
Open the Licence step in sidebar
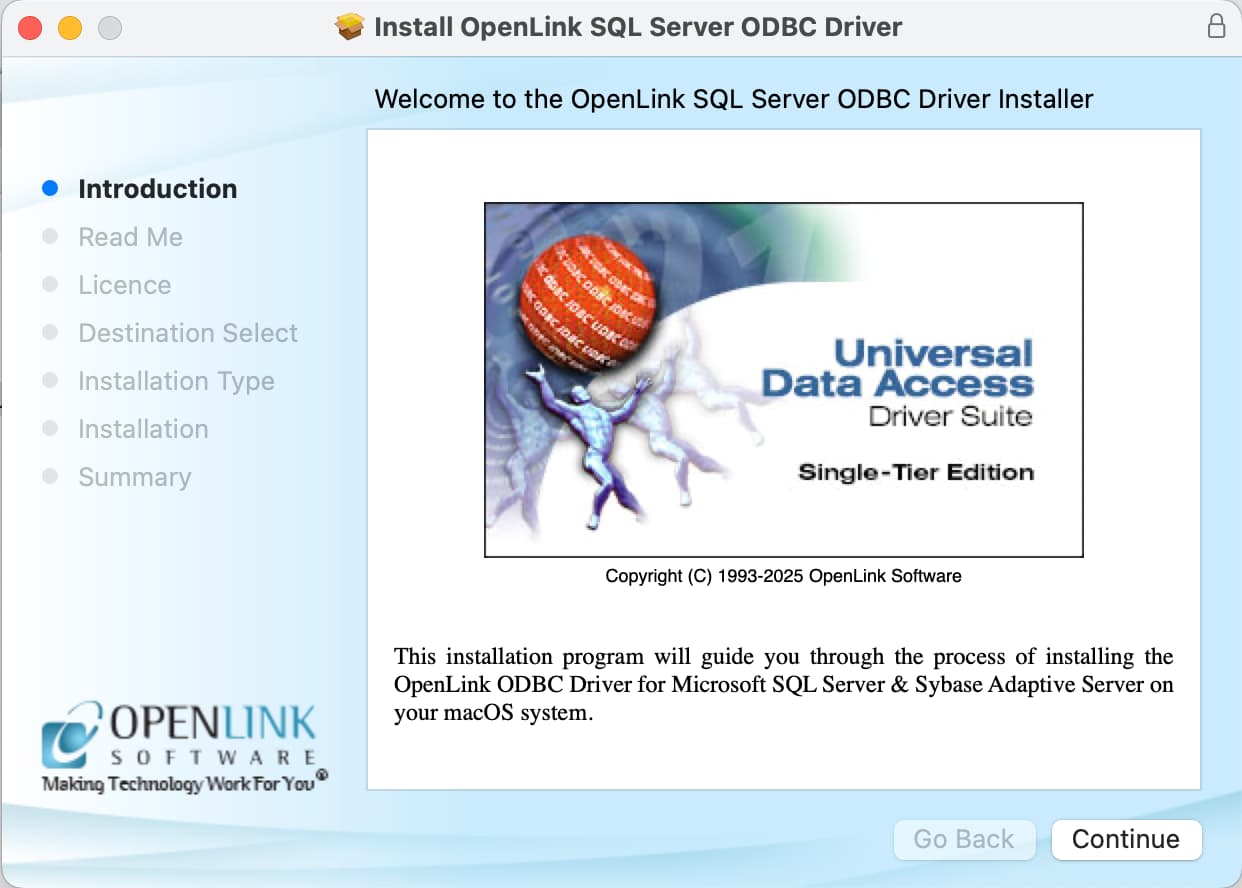tap(124, 285)
